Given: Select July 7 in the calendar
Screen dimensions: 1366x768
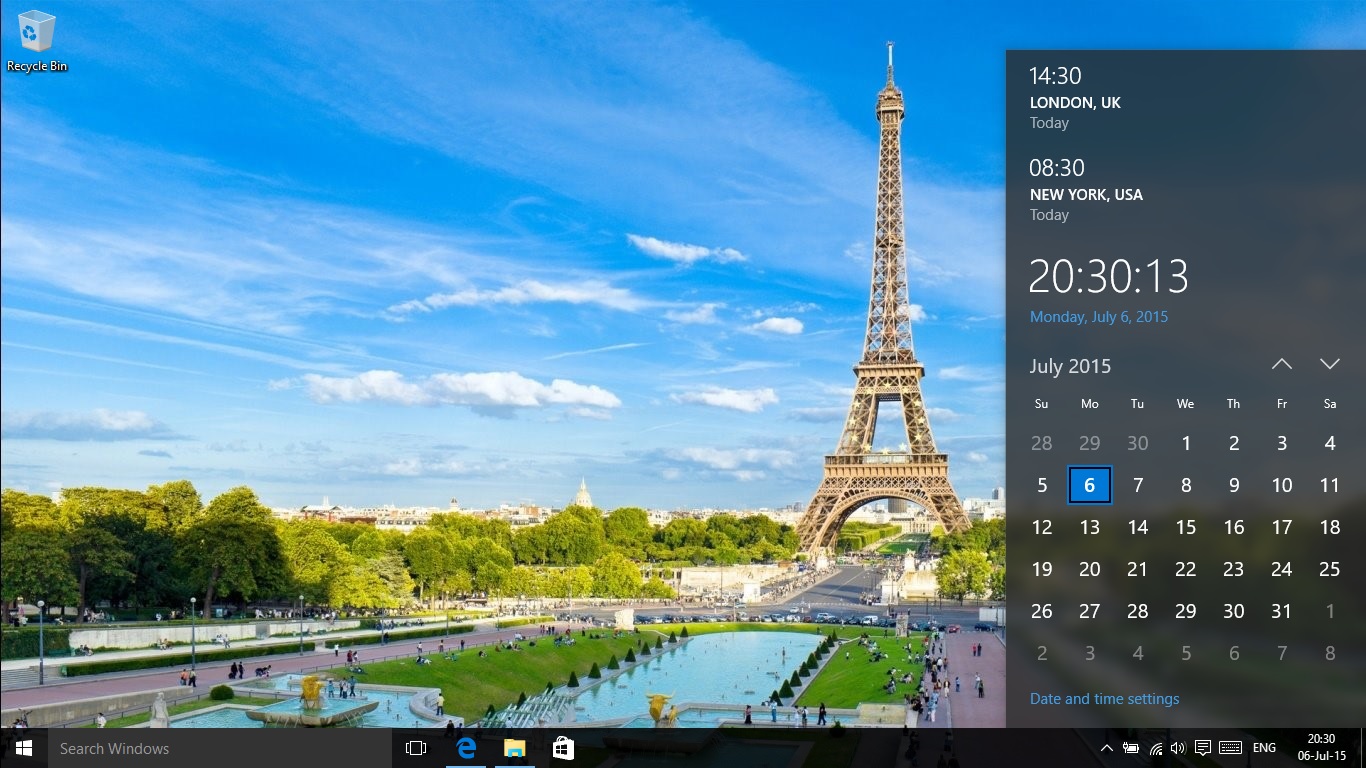Looking at the screenshot, I should [1138, 486].
